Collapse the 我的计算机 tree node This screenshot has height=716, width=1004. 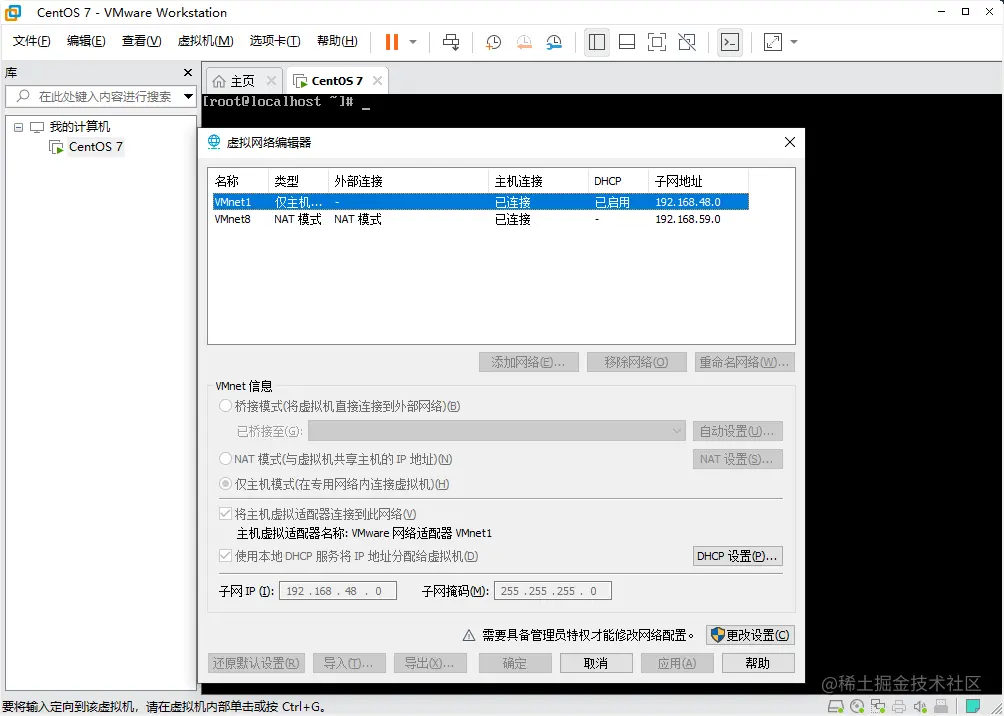pyautogui.click(x=19, y=127)
